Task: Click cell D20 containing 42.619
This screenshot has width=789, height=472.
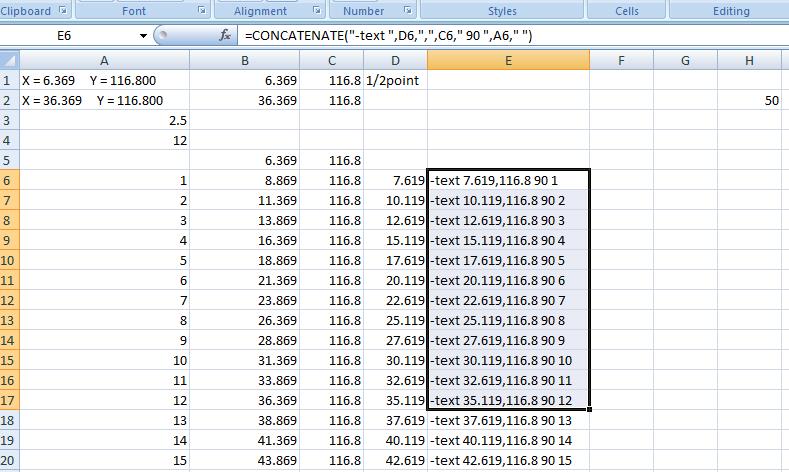Action: click(396, 460)
